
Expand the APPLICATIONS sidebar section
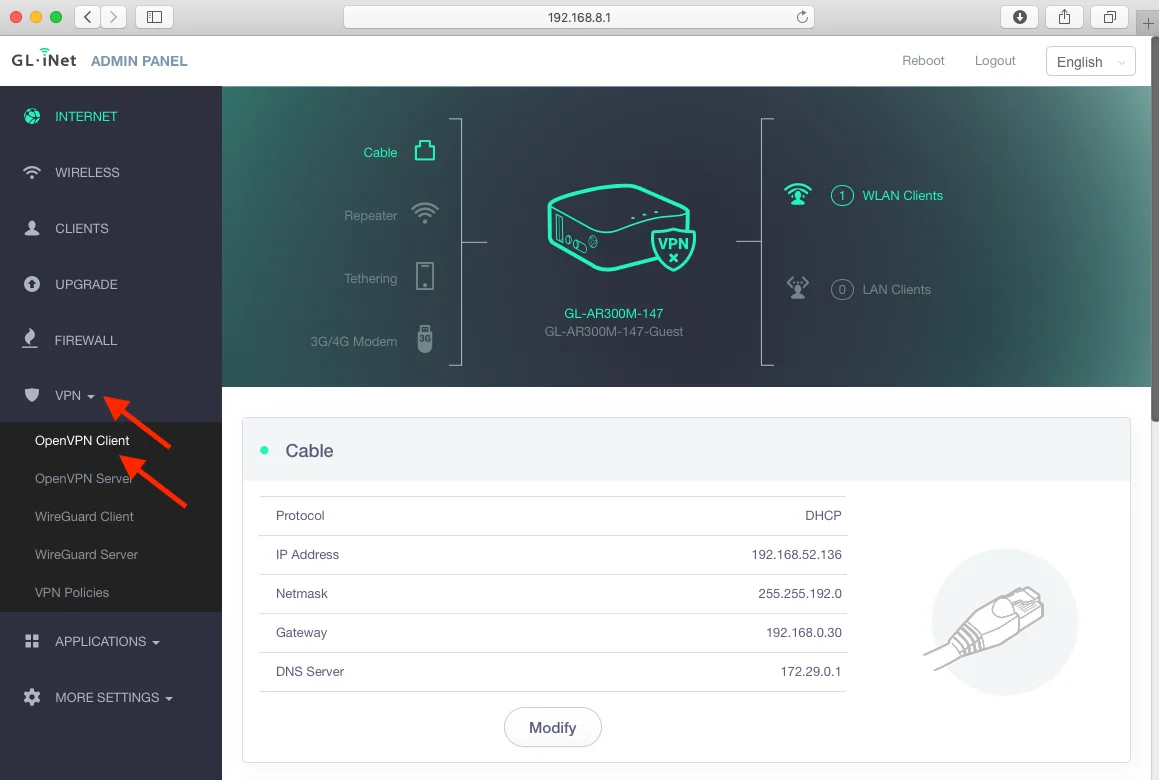coord(107,641)
